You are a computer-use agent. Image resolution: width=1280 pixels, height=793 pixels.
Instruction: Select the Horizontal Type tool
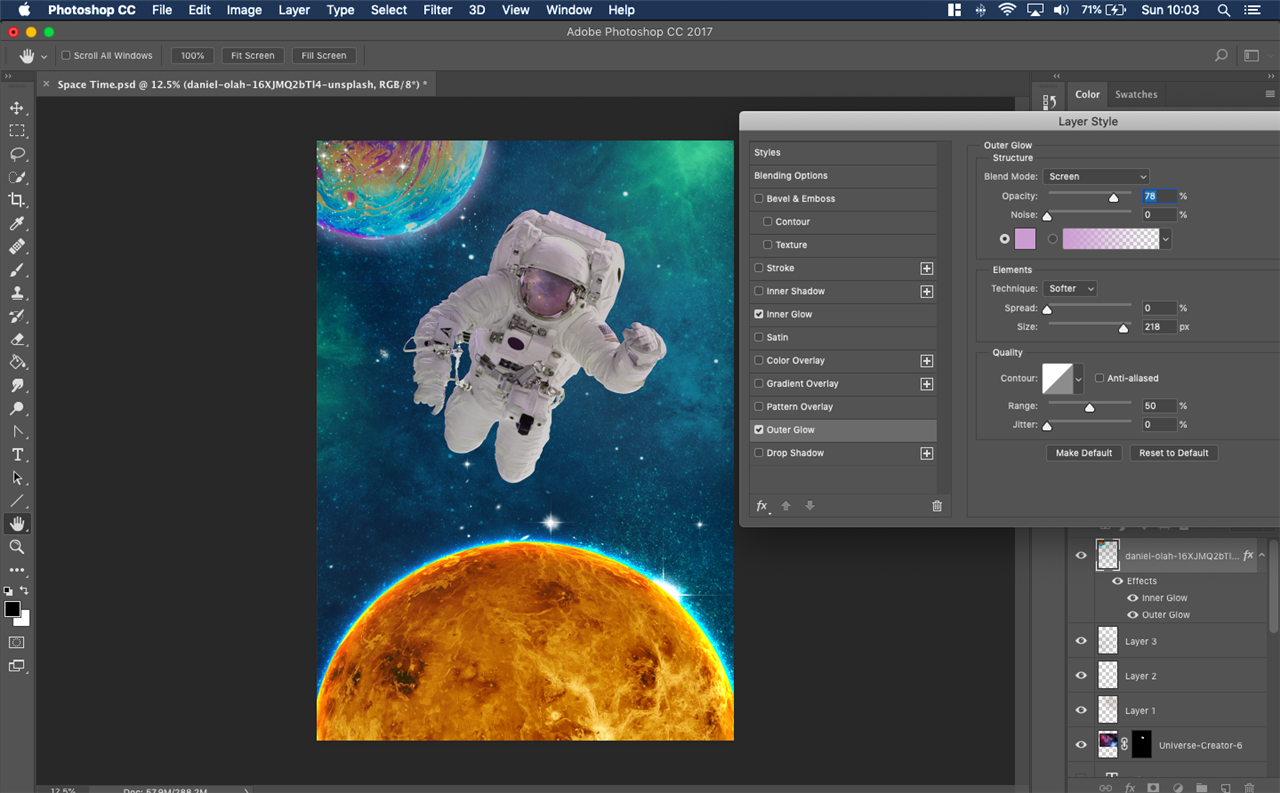tap(17, 455)
